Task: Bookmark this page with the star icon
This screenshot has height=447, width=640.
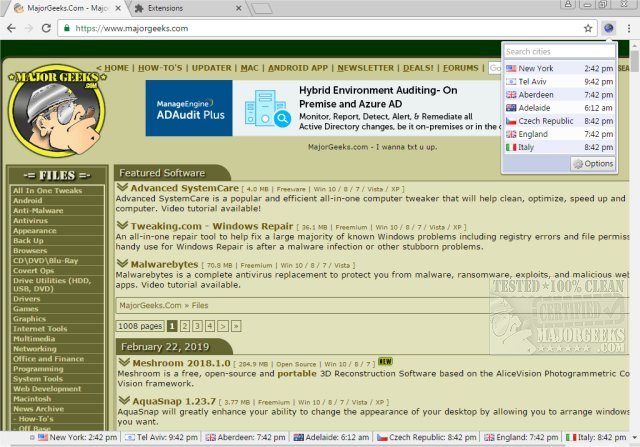Action: point(590,28)
